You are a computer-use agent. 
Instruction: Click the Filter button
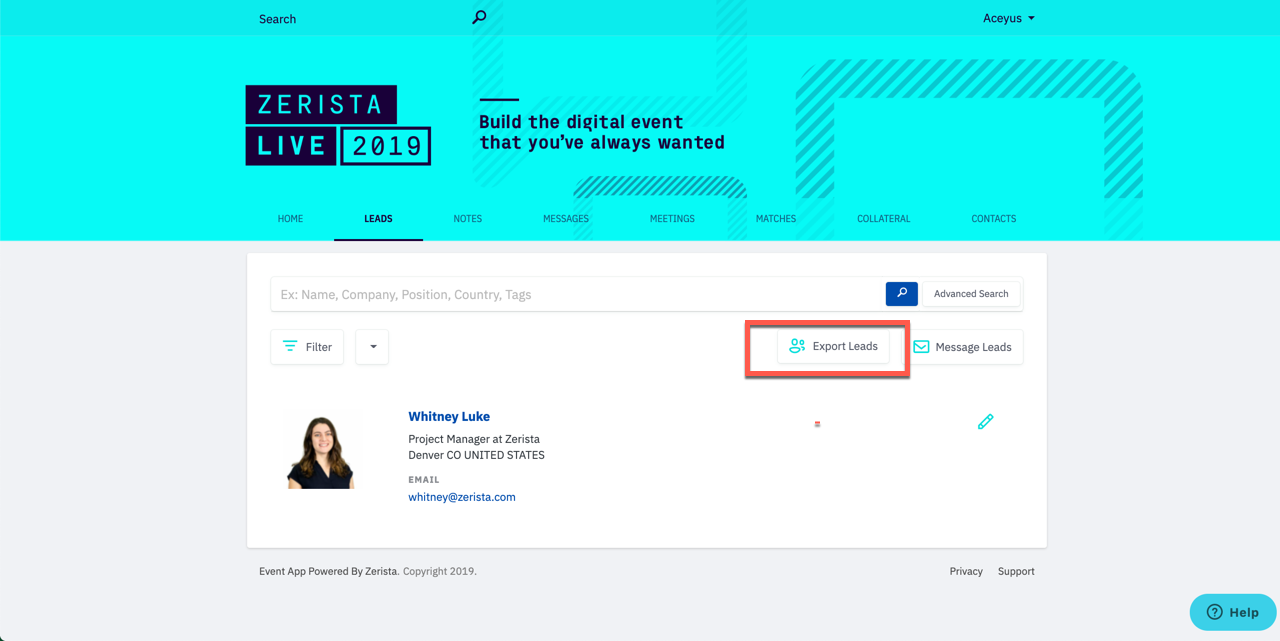[307, 347]
